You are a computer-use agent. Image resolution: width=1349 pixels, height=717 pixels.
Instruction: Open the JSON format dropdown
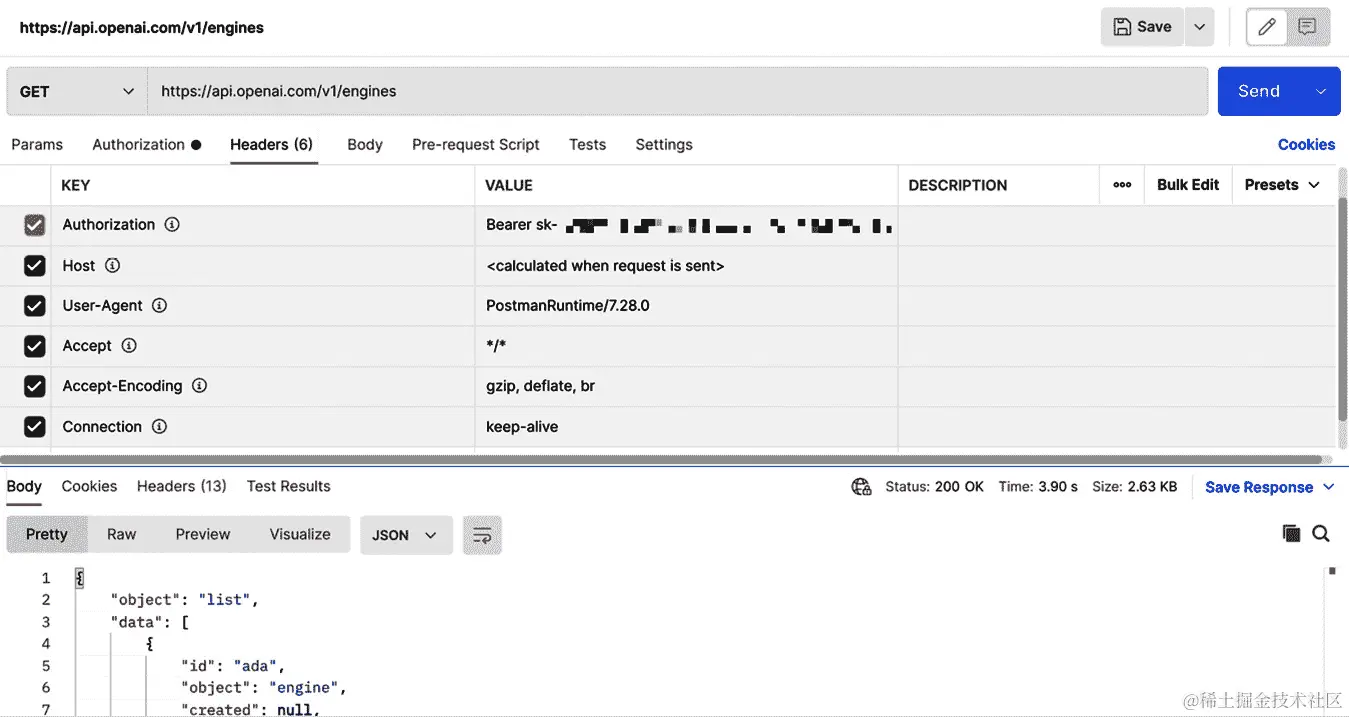(x=406, y=535)
